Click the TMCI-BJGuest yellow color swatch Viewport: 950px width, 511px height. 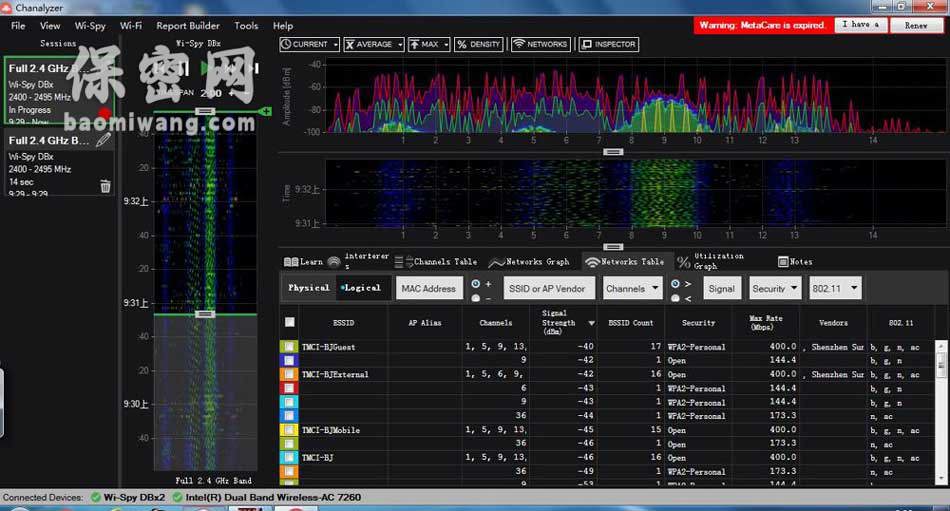[288, 347]
